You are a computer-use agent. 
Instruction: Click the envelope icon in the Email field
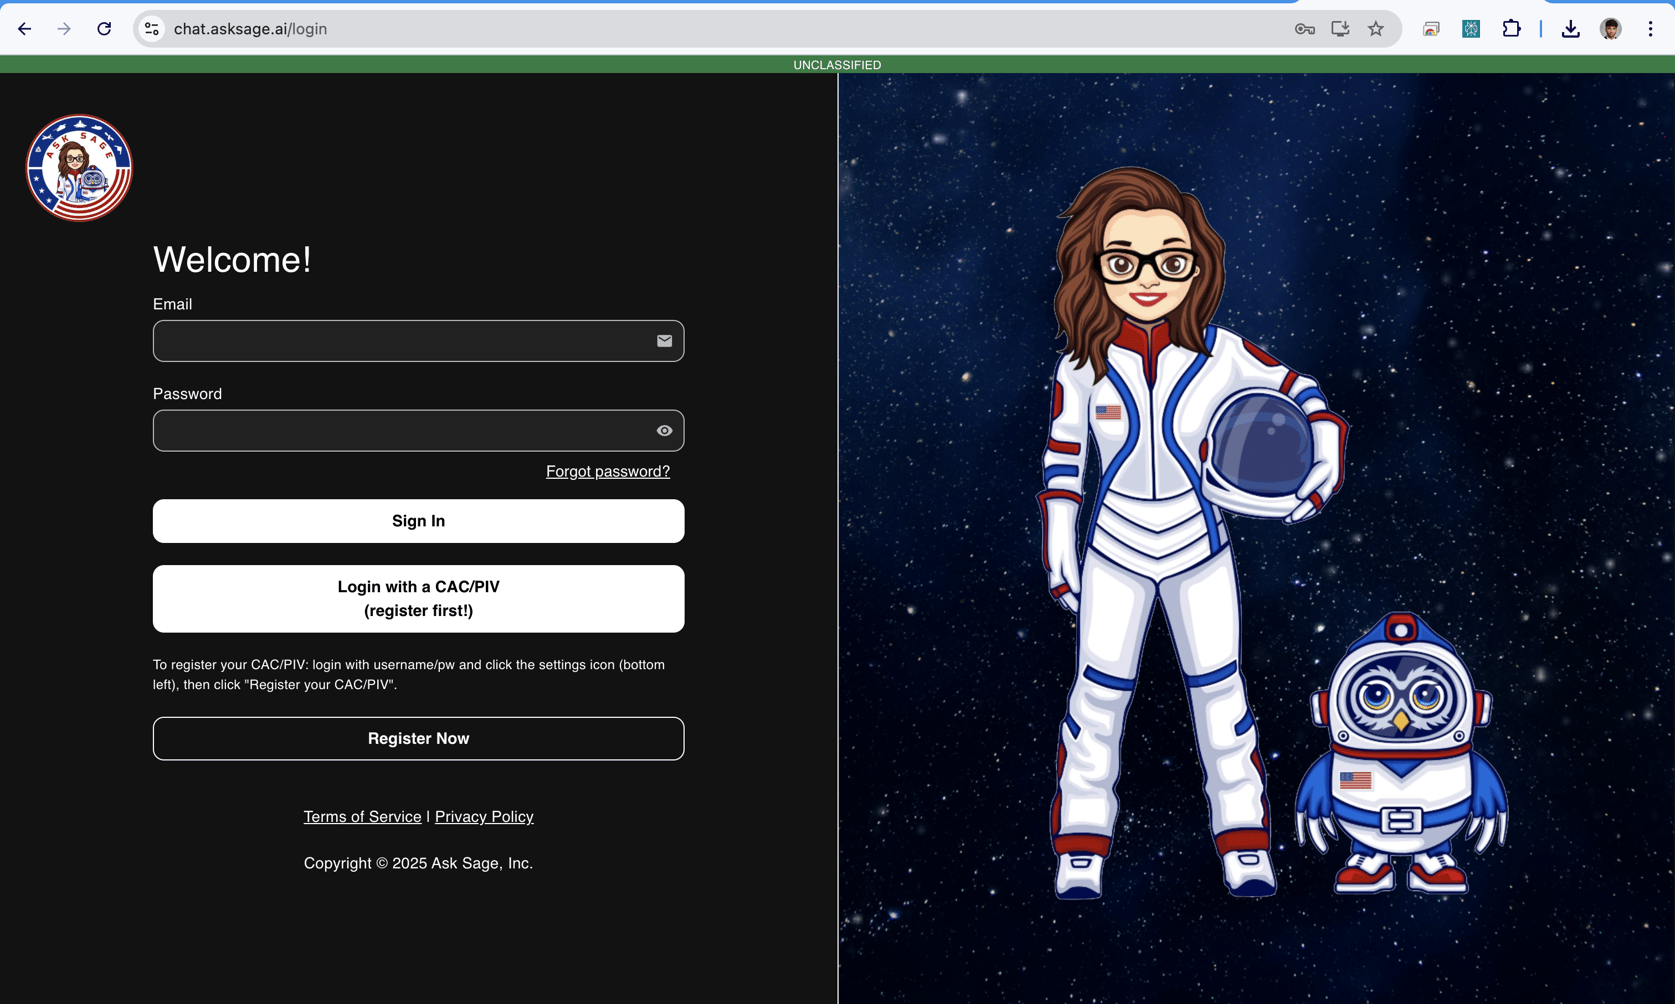click(x=664, y=341)
